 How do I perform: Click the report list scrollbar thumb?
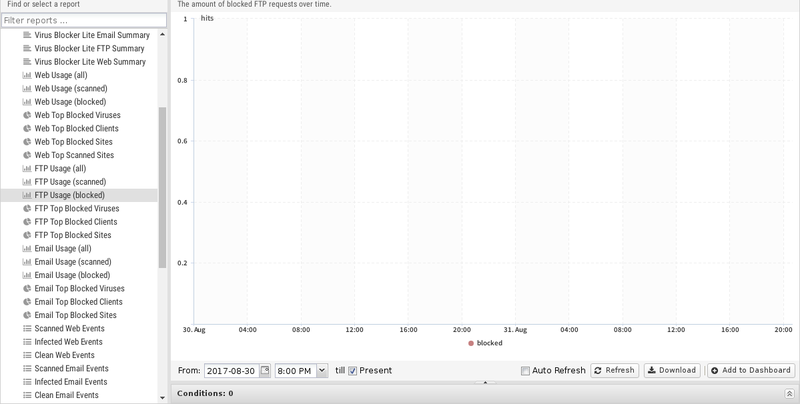(x=162, y=187)
